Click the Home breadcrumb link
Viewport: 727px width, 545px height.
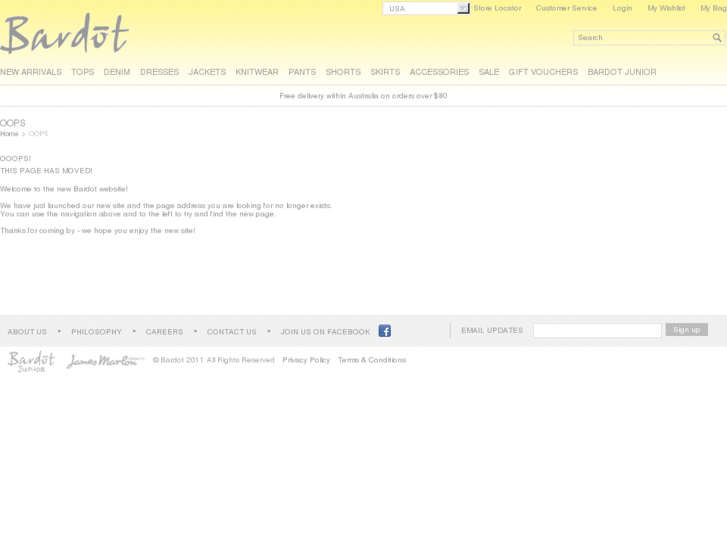point(9,134)
